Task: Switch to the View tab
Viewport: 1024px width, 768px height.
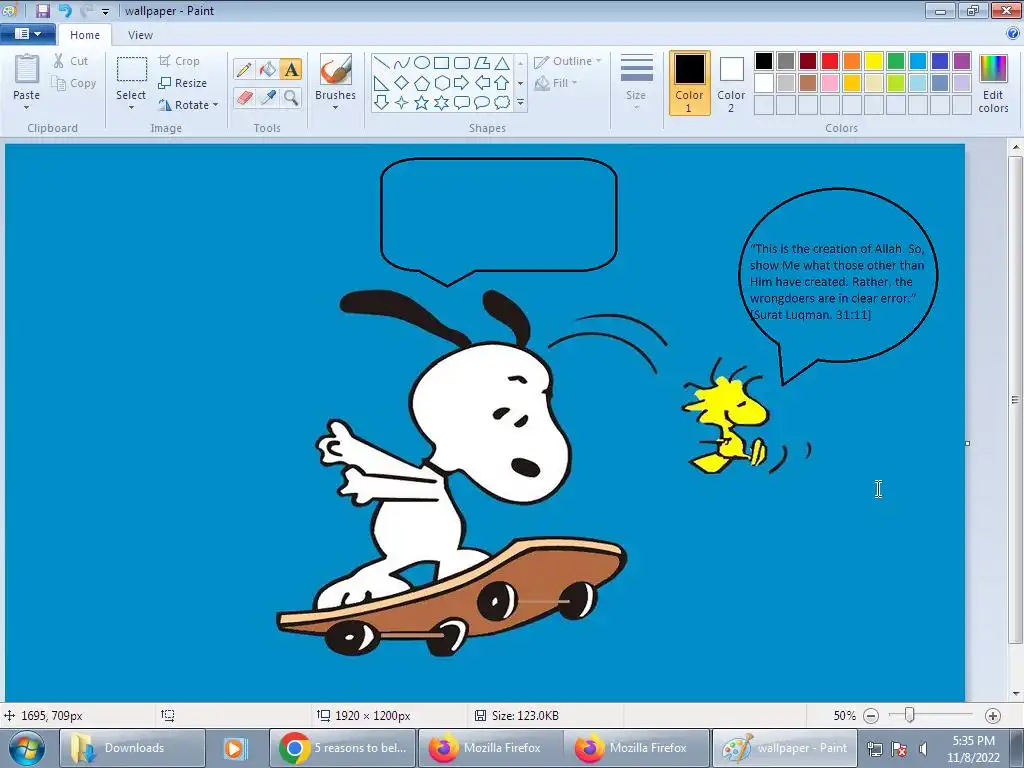Action: point(140,35)
